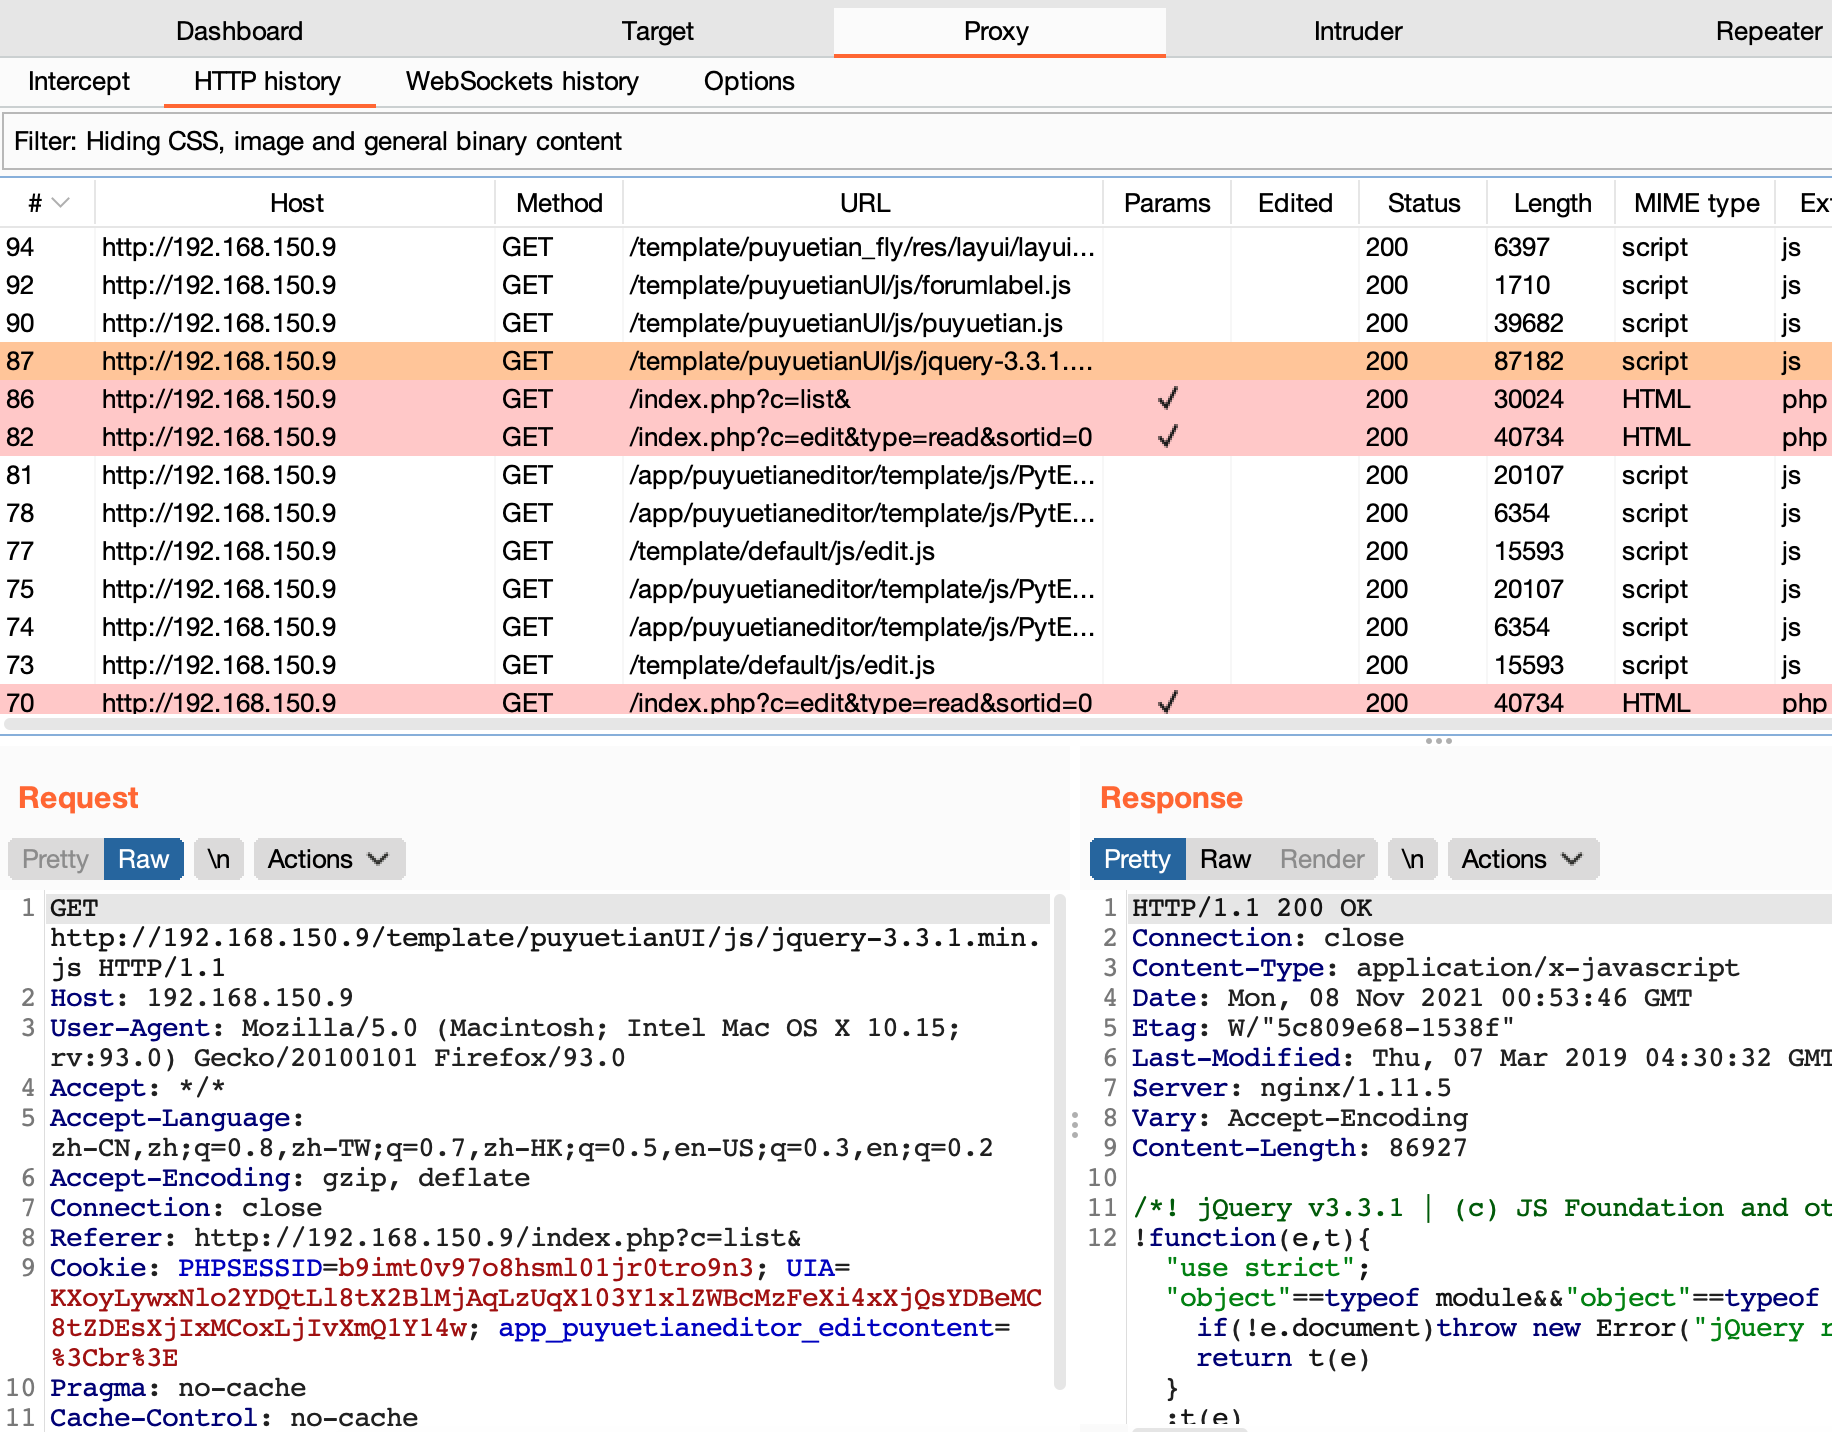Screen dimensions: 1832x1432
Task: Toggle \n non-printing characters in Response
Action: tap(1413, 859)
